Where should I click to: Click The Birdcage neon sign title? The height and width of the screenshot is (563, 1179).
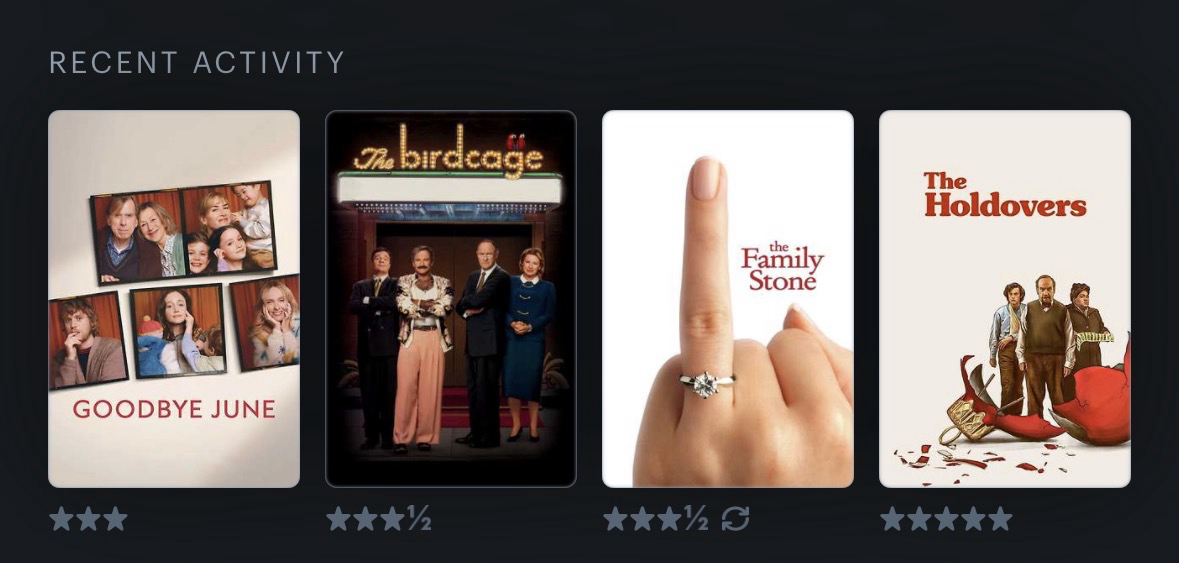coord(449,154)
